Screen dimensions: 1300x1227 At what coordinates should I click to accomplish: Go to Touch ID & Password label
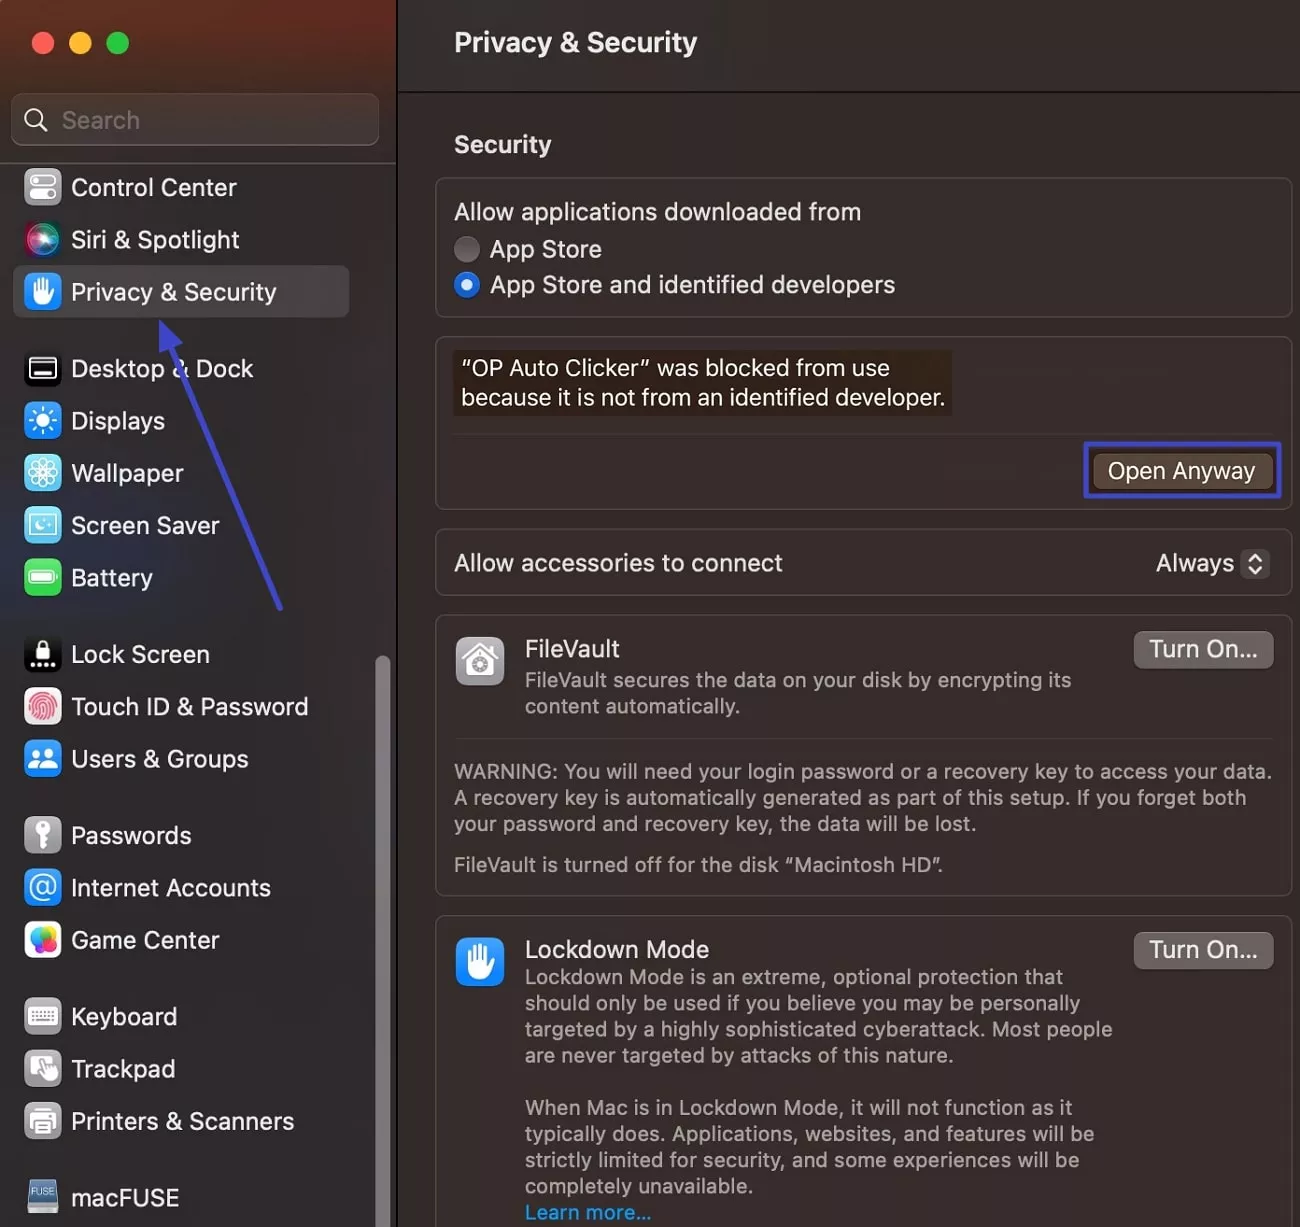point(189,706)
